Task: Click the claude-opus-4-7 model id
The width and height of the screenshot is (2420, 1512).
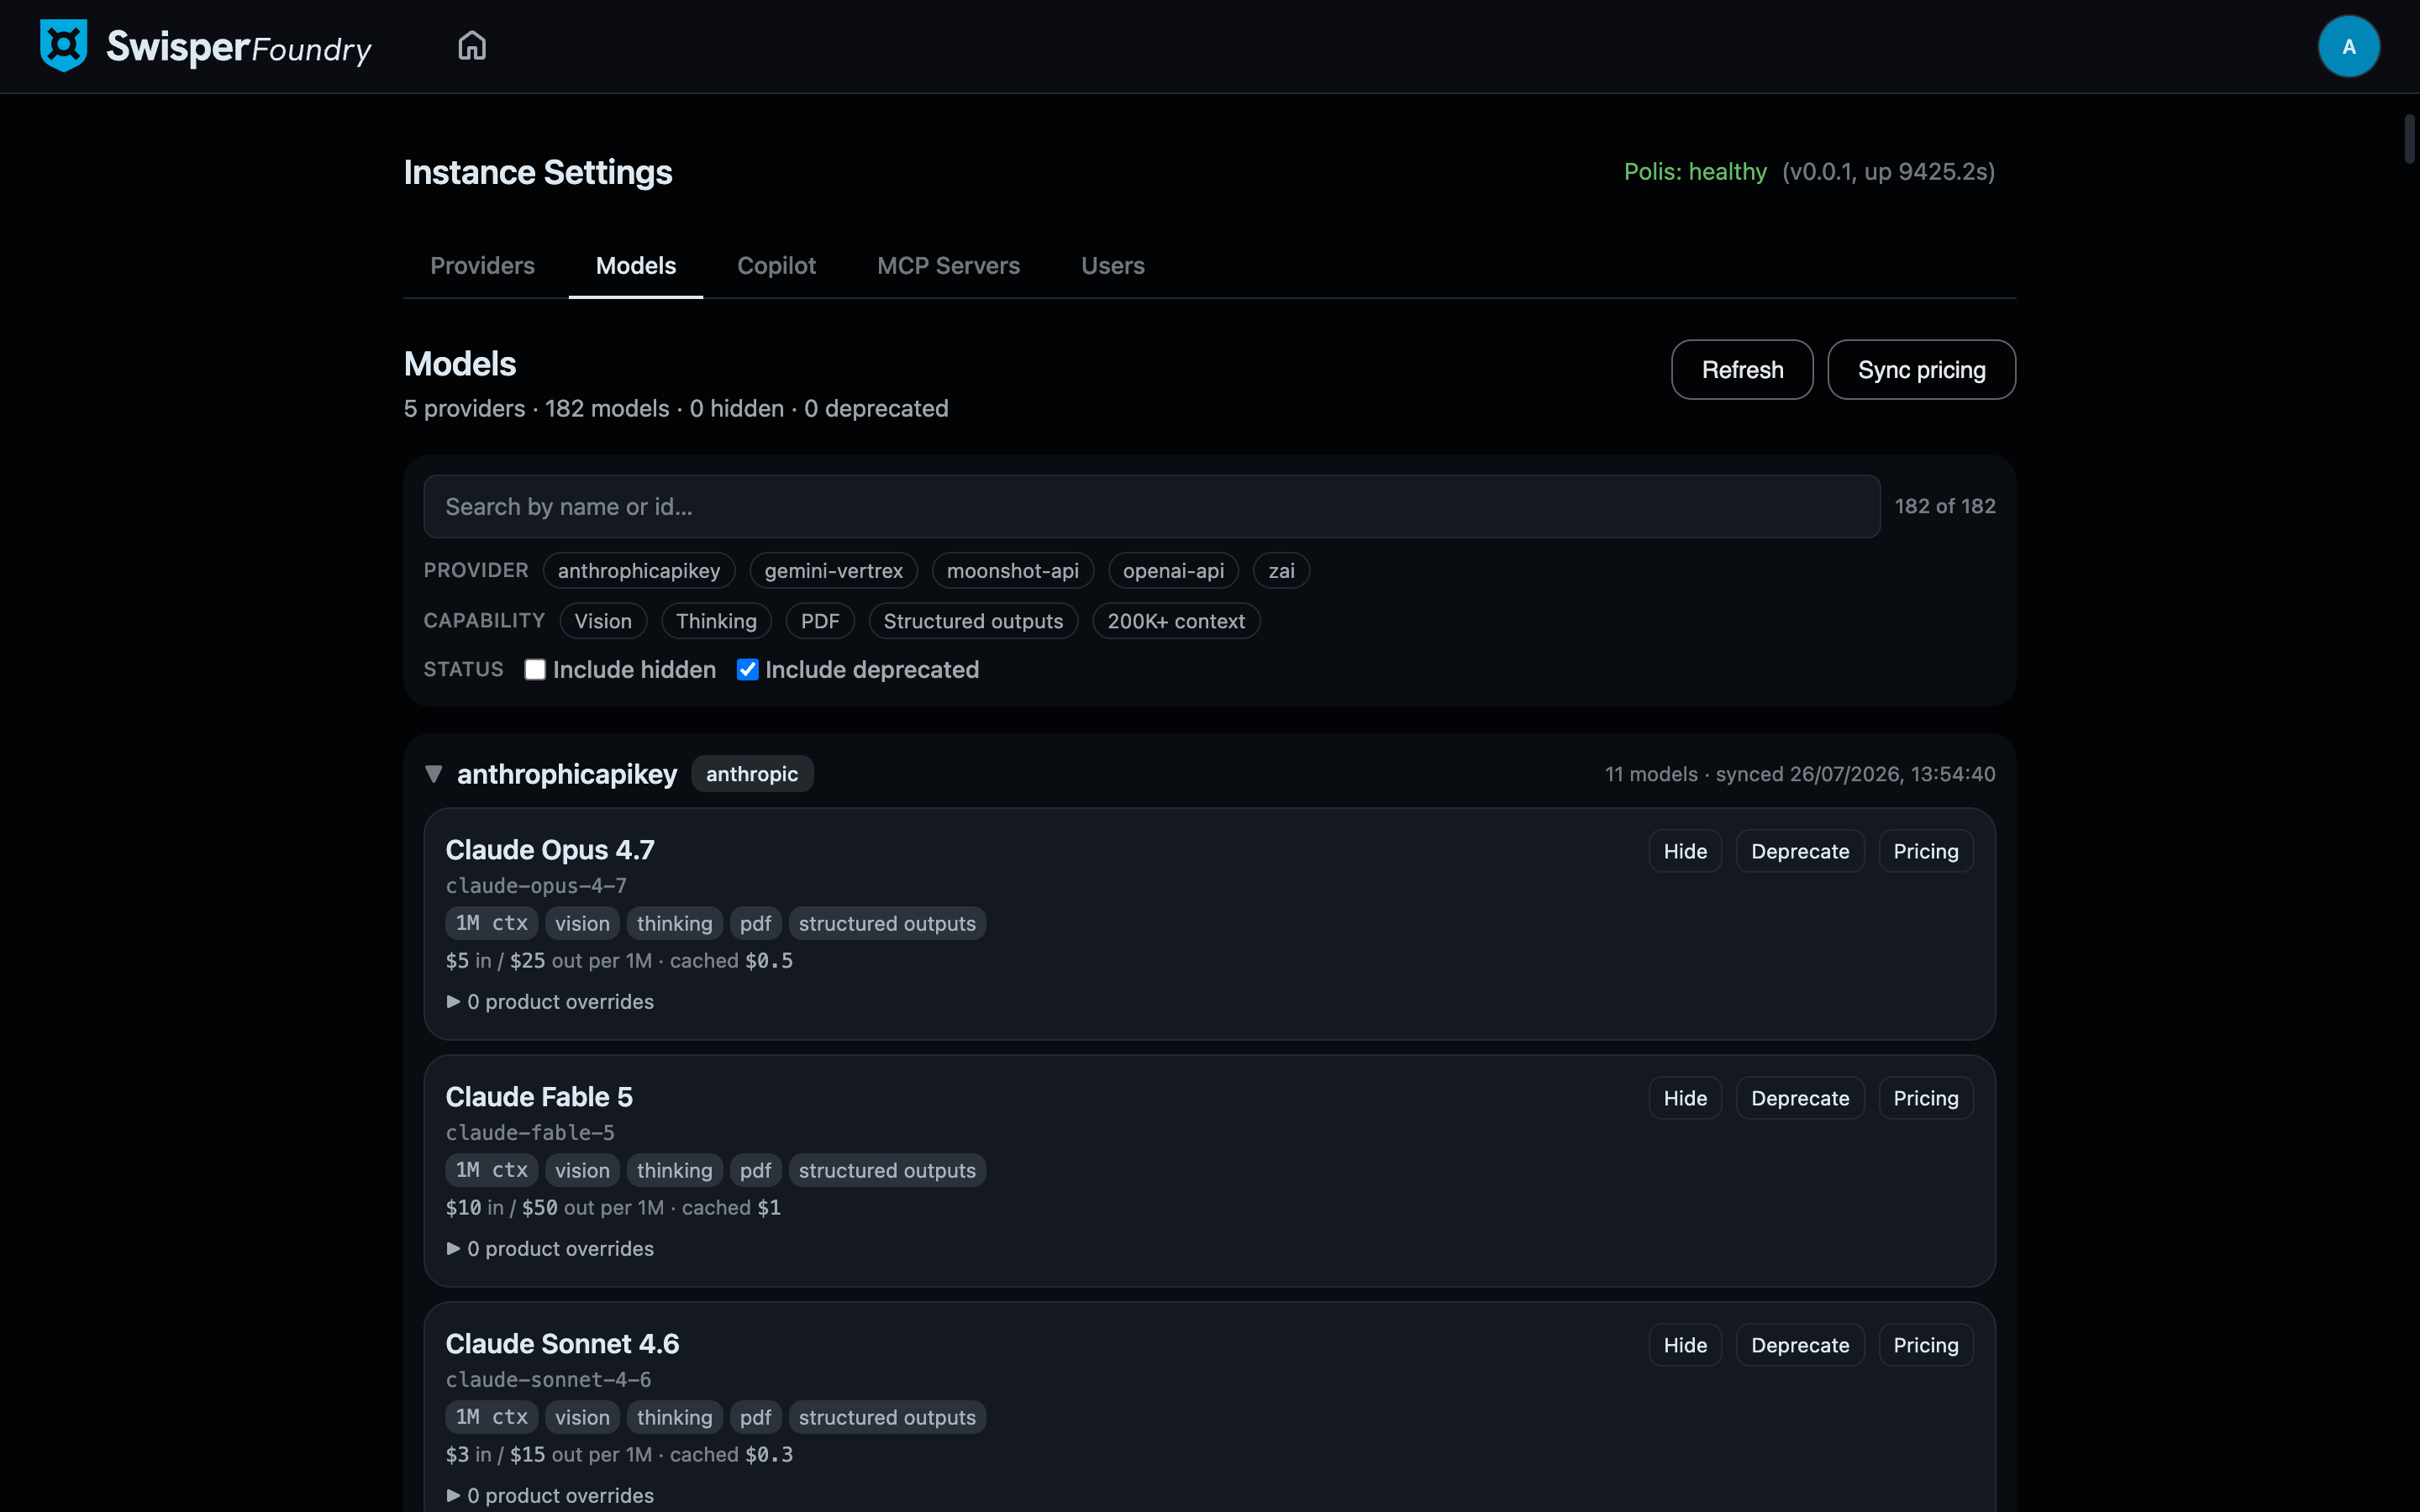Action: coord(536,886)
